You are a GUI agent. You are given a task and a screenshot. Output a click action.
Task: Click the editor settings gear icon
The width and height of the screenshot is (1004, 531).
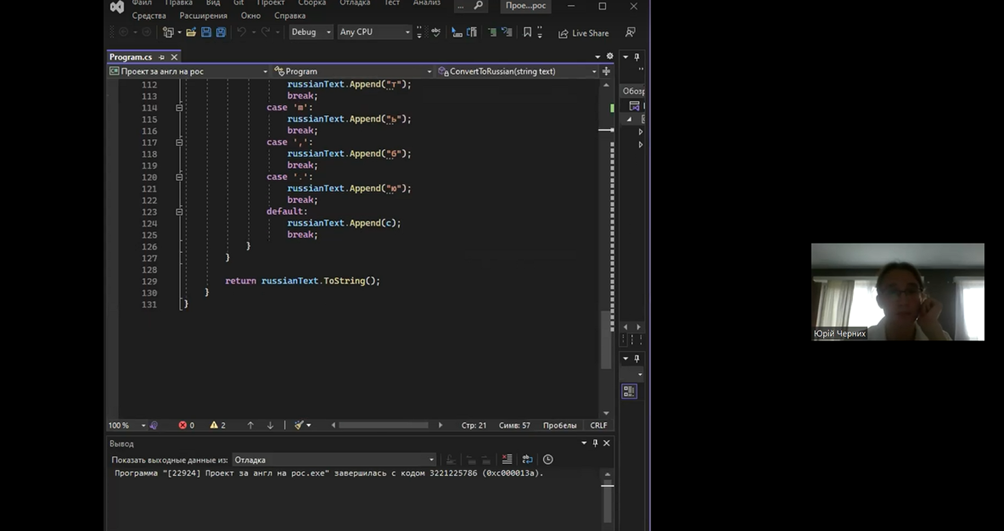pos(610,56)
